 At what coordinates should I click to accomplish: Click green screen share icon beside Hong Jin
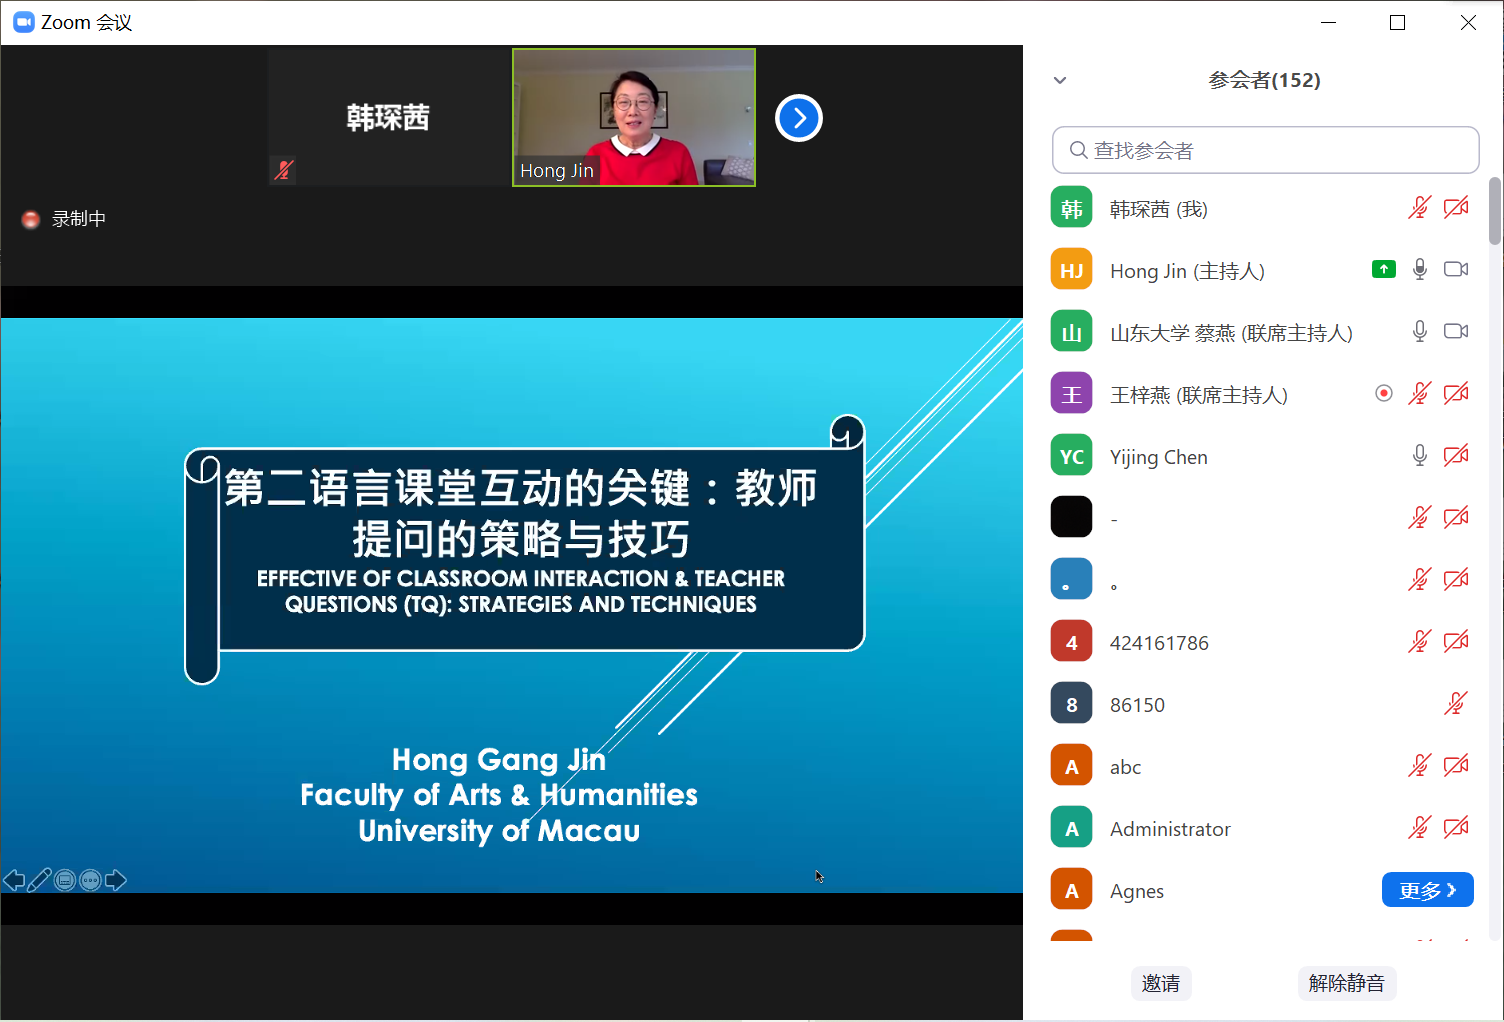pos(1383,269)
